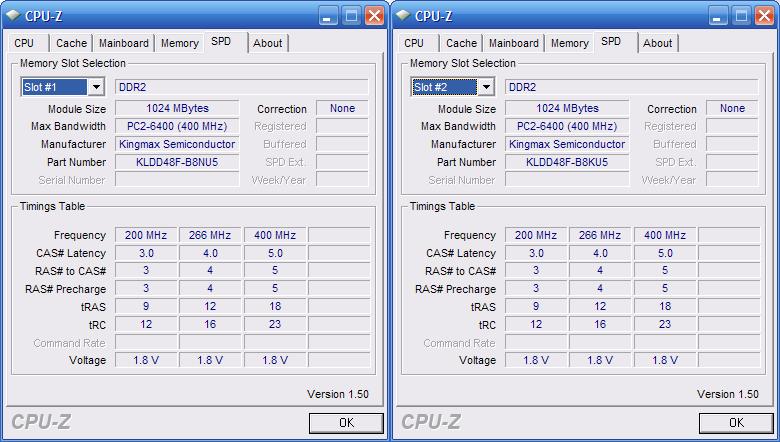This screenshot has height=442, width=780.
Task: Close the left CPU-Z window
Action: tap(375, 16)
